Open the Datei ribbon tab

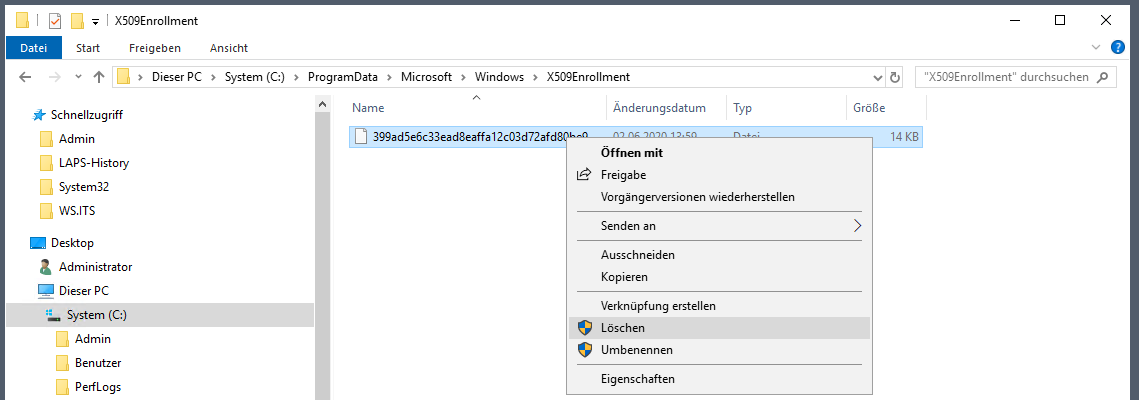[x=33, y=48]
